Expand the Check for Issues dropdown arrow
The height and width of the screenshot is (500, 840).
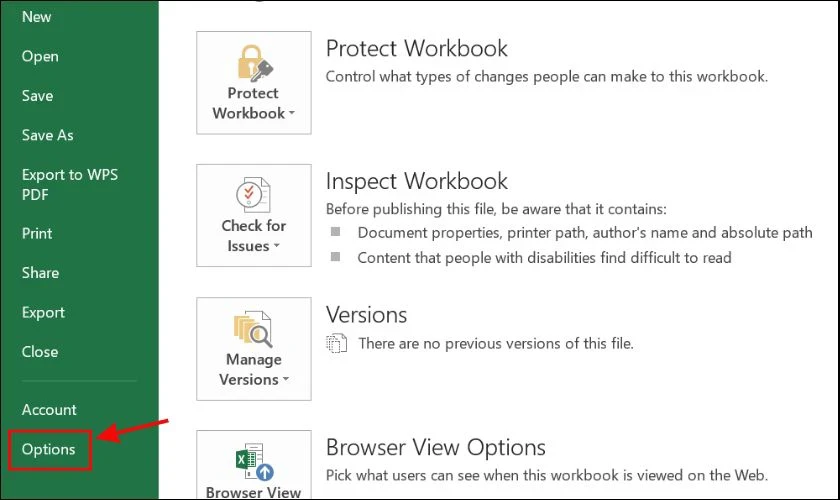pos(277,247)
